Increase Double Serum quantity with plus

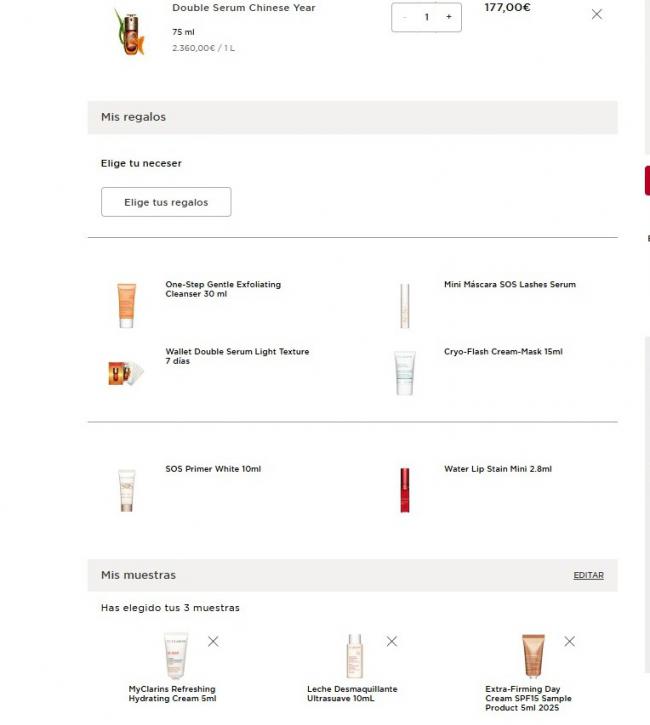(448, 17)
